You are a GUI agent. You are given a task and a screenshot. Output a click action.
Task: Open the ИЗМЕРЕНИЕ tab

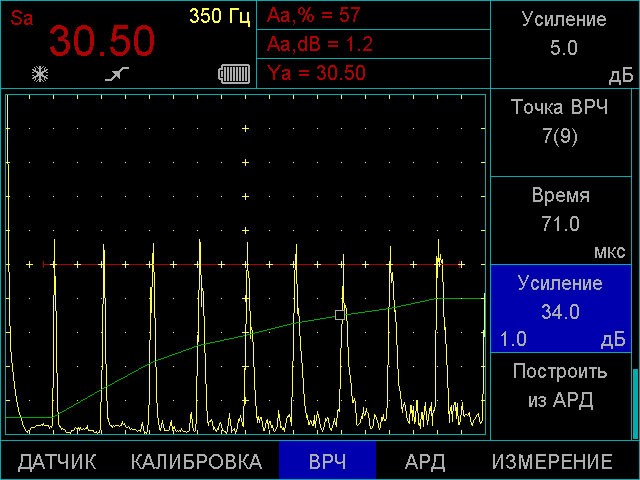pyautogui.click(x=552, y=462)
